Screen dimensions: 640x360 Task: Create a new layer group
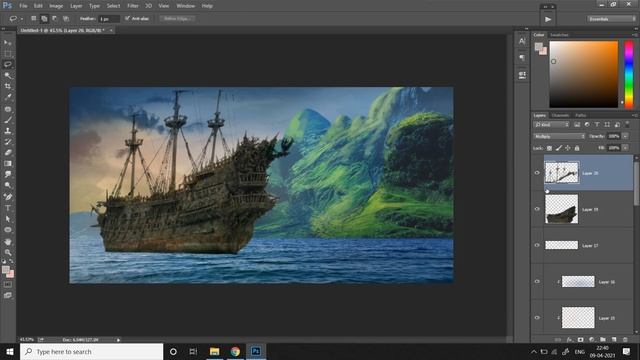coord(603,340)
